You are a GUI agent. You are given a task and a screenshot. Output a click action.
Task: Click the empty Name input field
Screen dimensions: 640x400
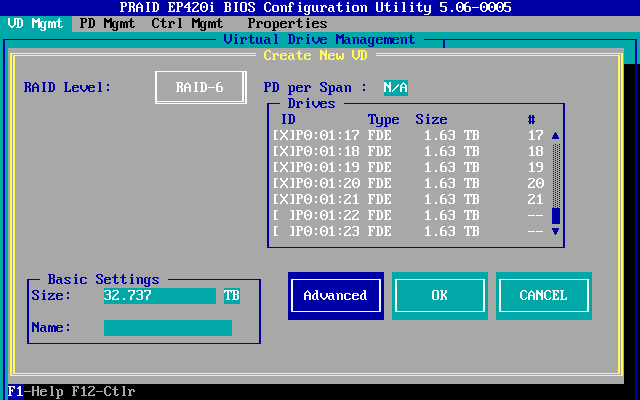(168, 328)
